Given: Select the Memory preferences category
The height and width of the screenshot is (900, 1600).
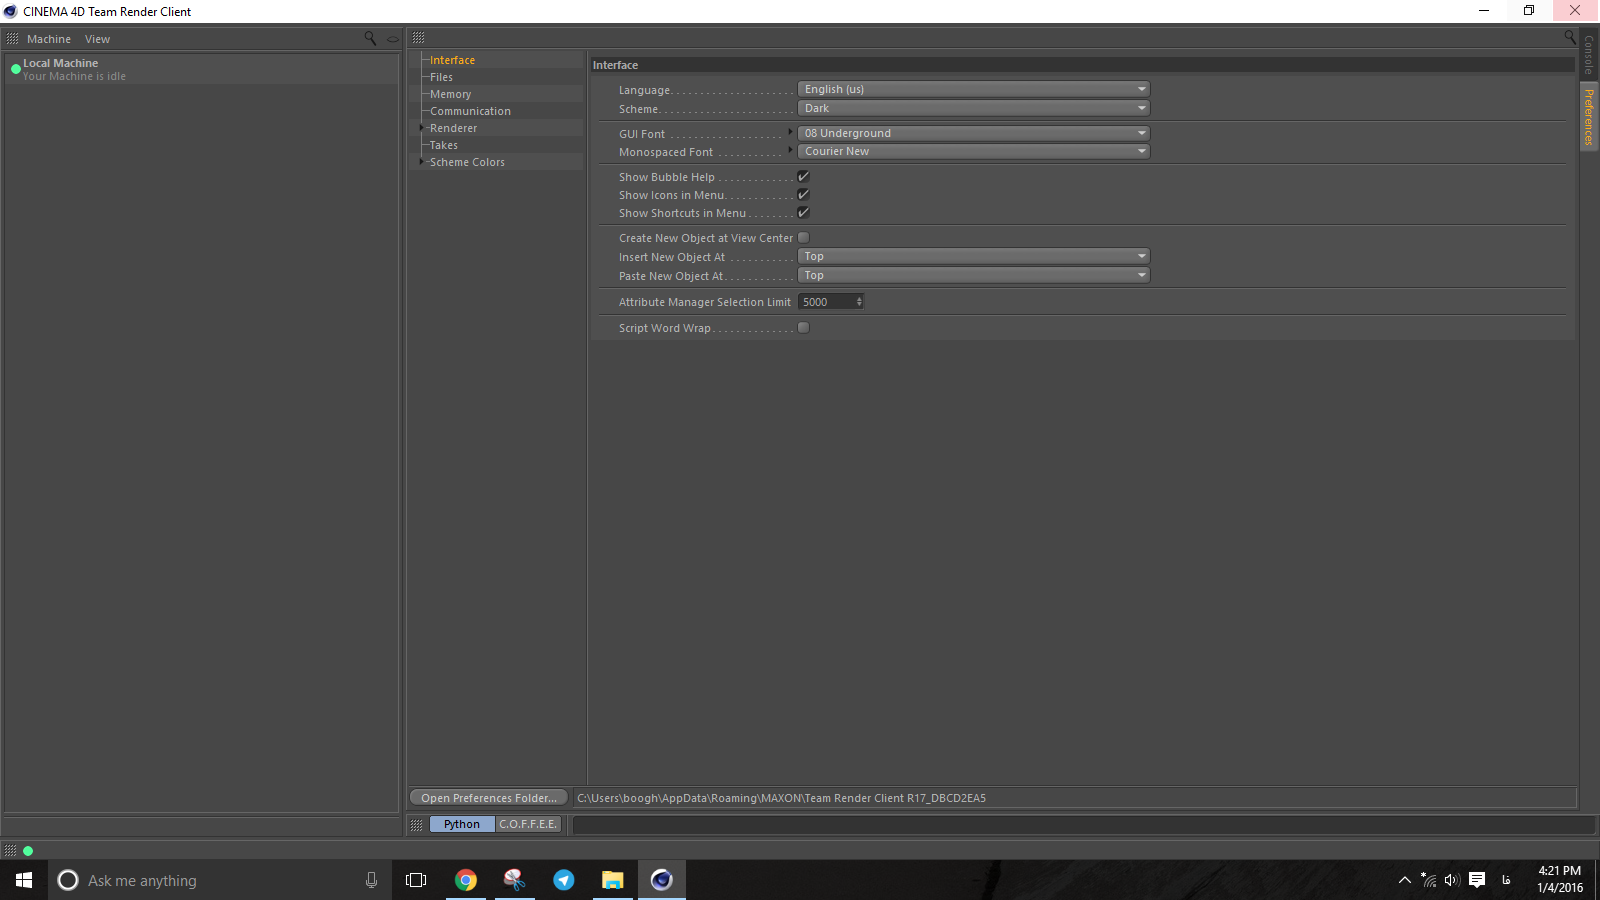Looking at the screenshot, I should (450, 94).
